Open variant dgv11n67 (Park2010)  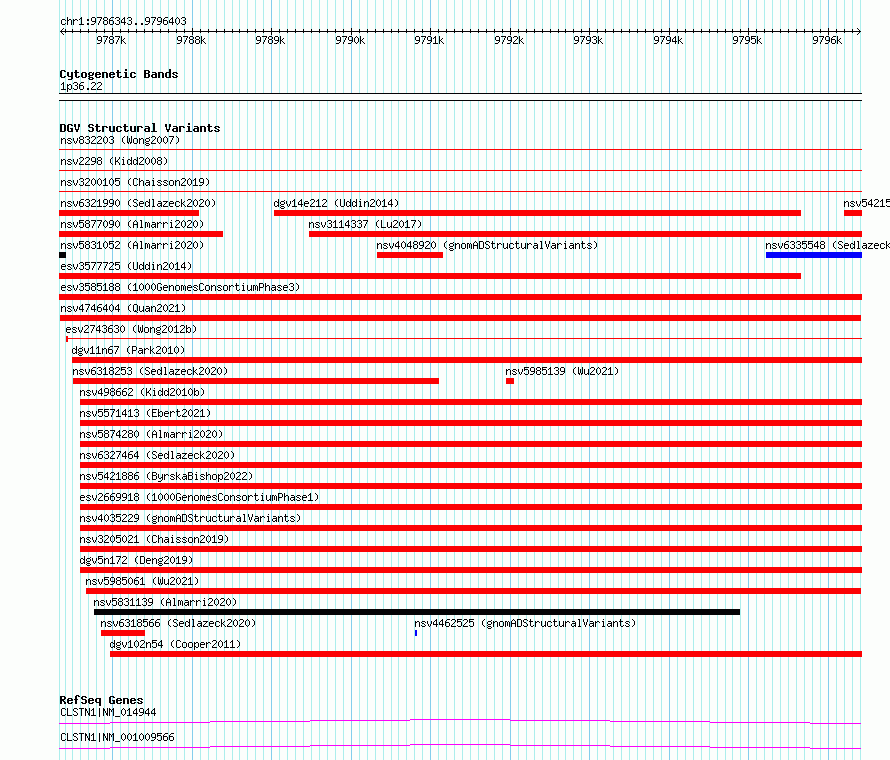click(x=128, y=350)
